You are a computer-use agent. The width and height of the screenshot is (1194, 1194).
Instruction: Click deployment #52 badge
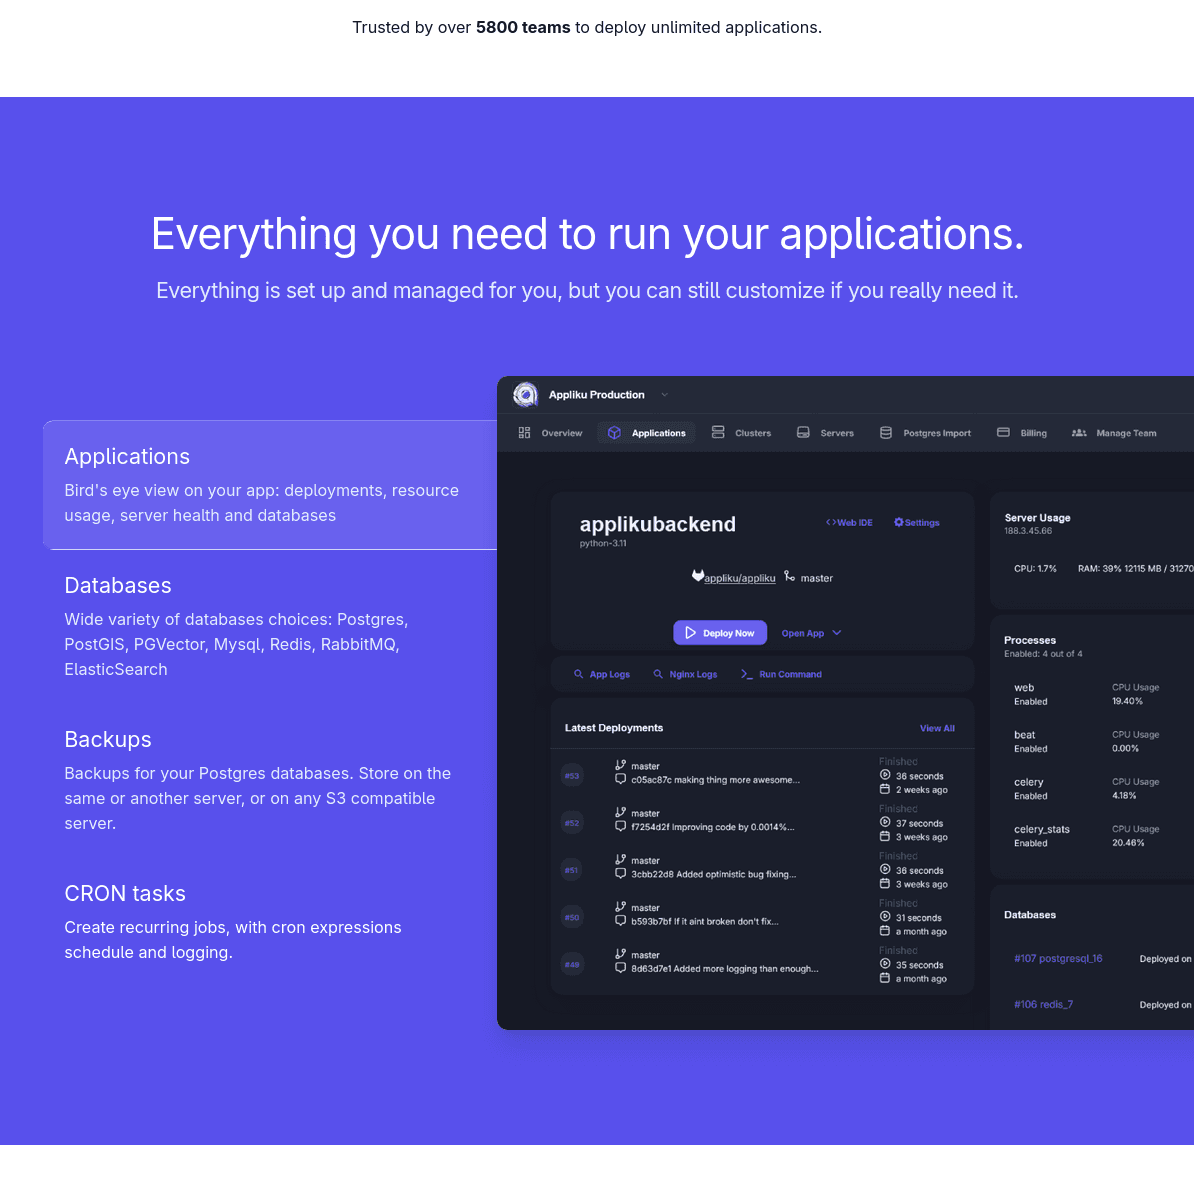pos(572,823)
